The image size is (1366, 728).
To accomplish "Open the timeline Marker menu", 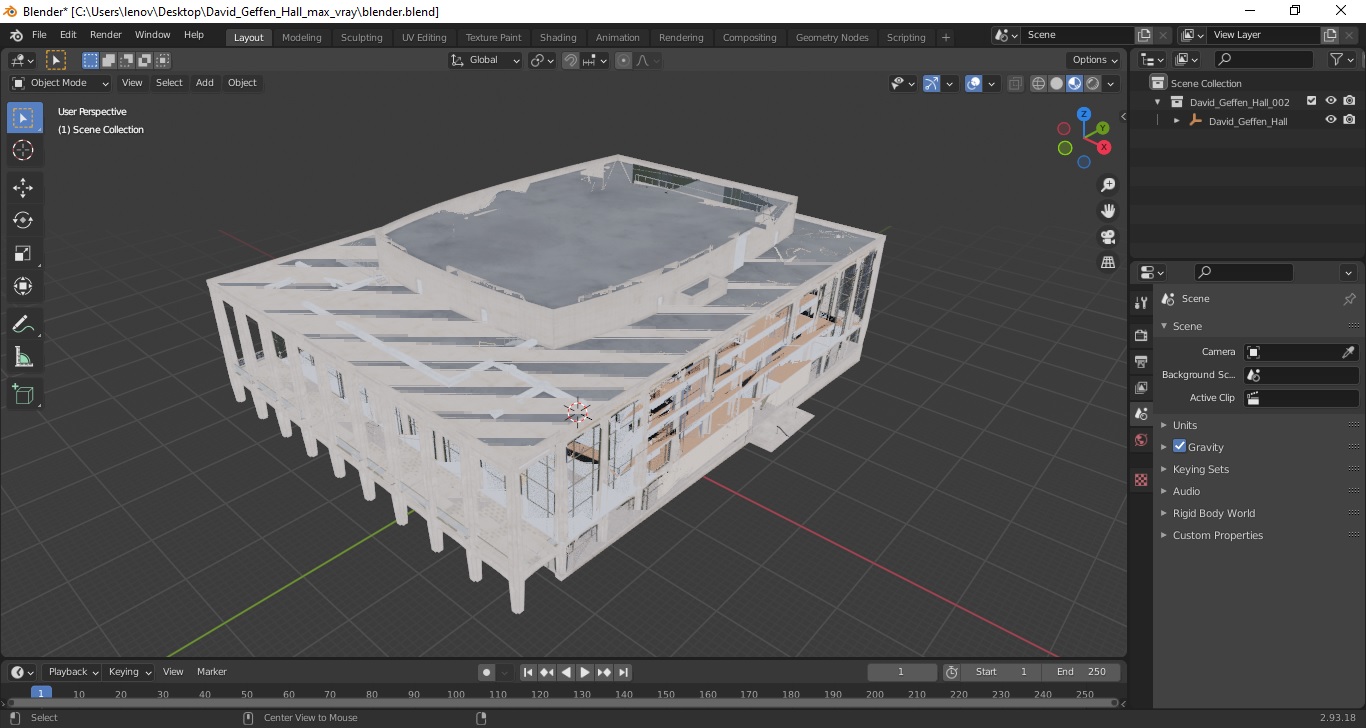I will (x=212, y=672).
